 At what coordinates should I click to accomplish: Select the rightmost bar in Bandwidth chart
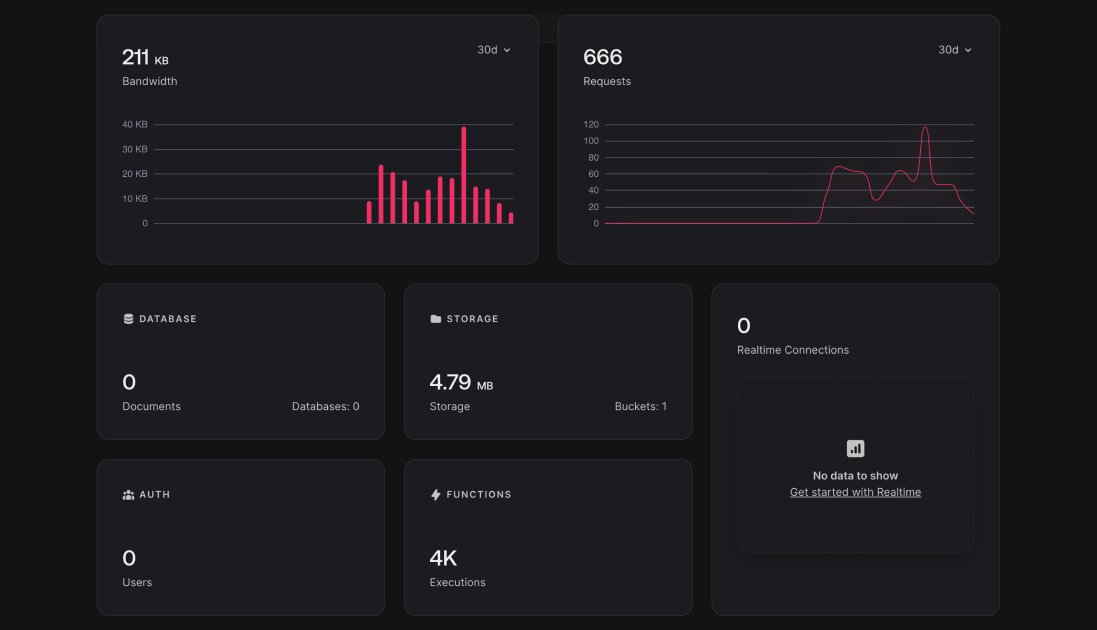point(511,218)
